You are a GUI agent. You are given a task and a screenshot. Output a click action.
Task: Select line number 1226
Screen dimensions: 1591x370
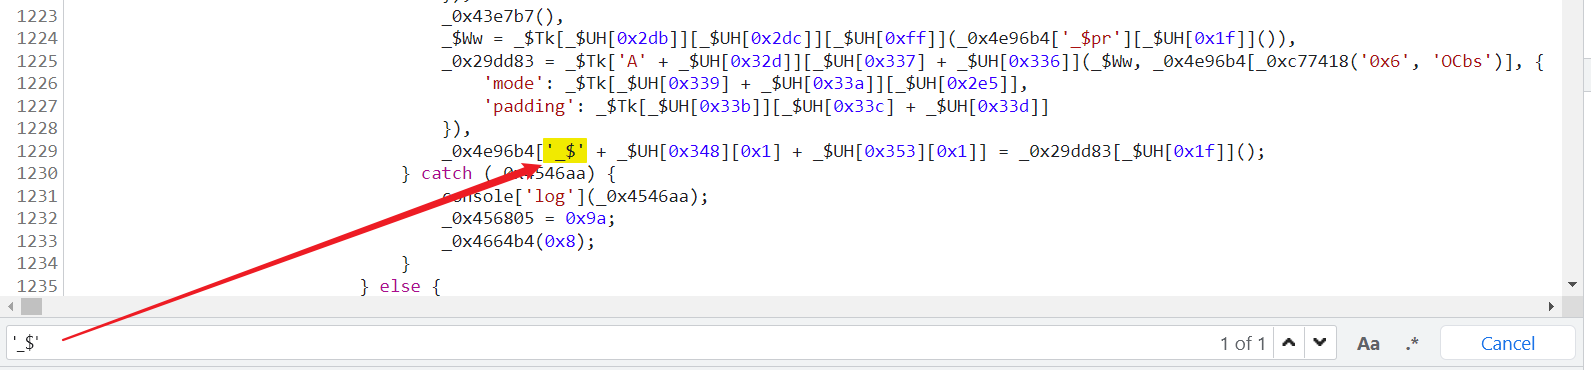(x=37, y=83)
